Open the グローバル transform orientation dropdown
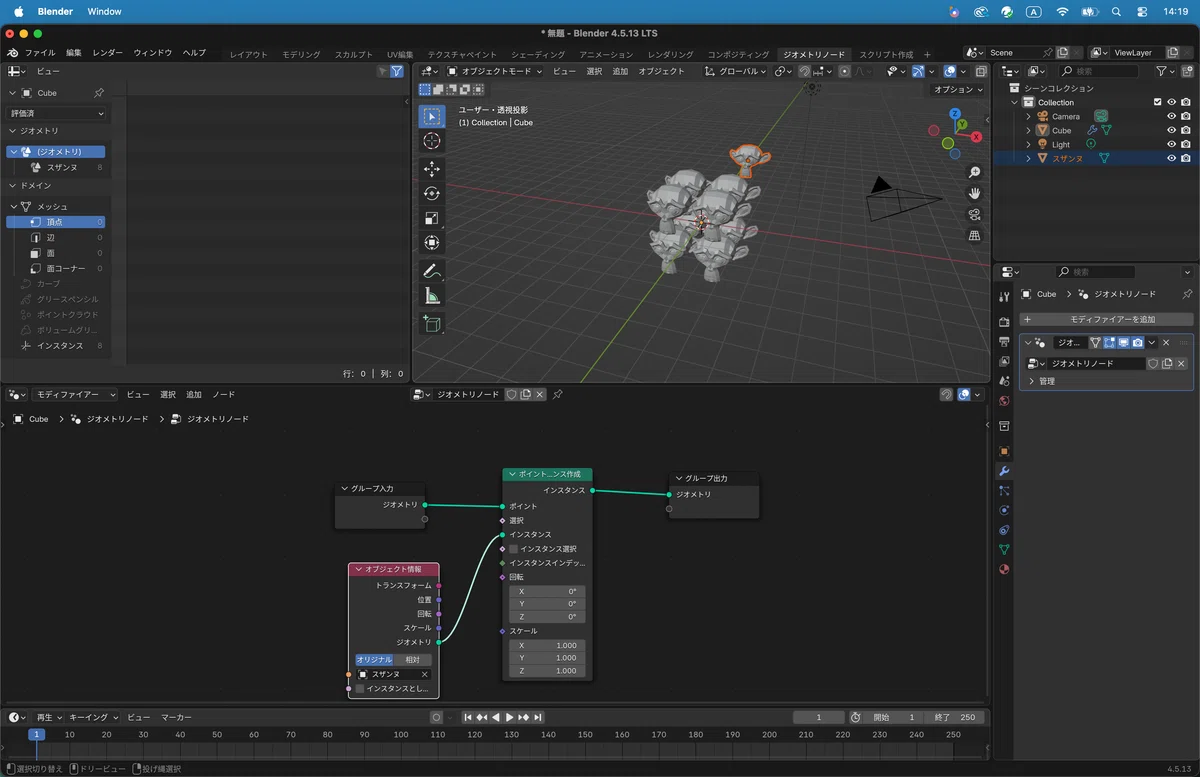 735,71
